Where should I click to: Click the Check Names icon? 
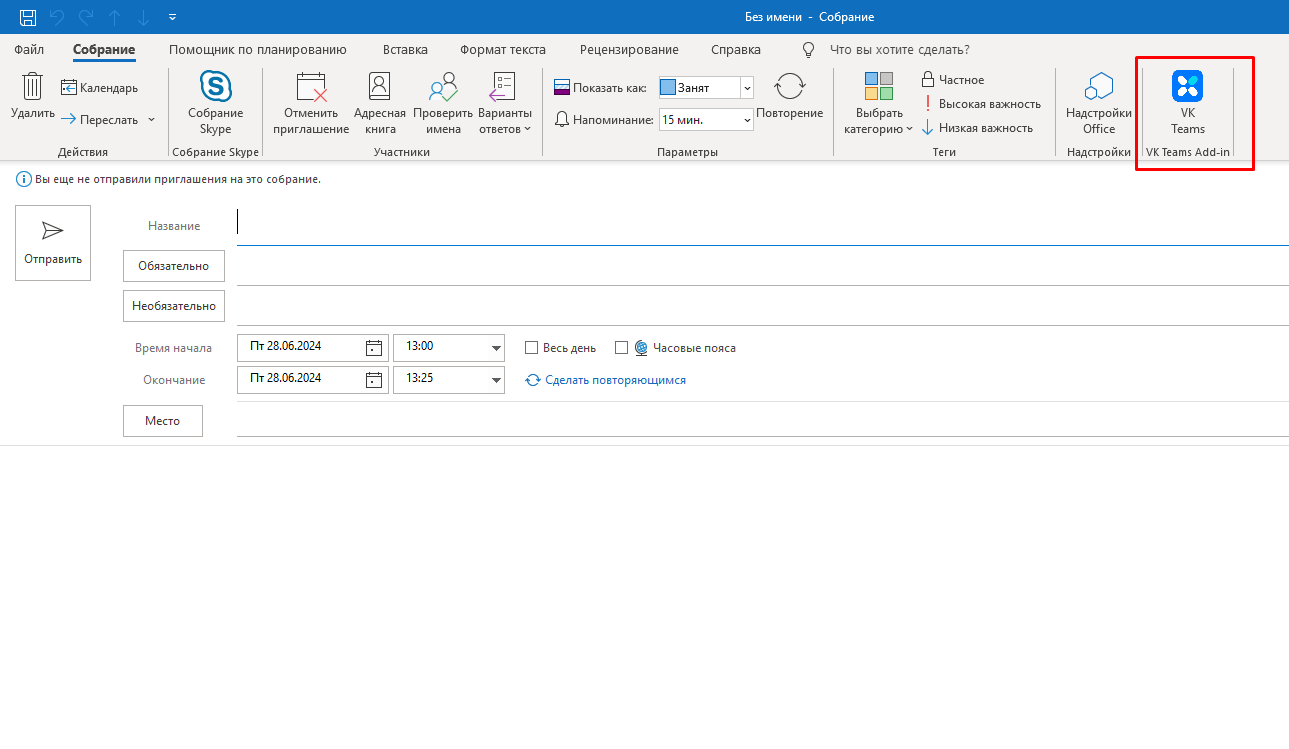(x=442, y=87)
